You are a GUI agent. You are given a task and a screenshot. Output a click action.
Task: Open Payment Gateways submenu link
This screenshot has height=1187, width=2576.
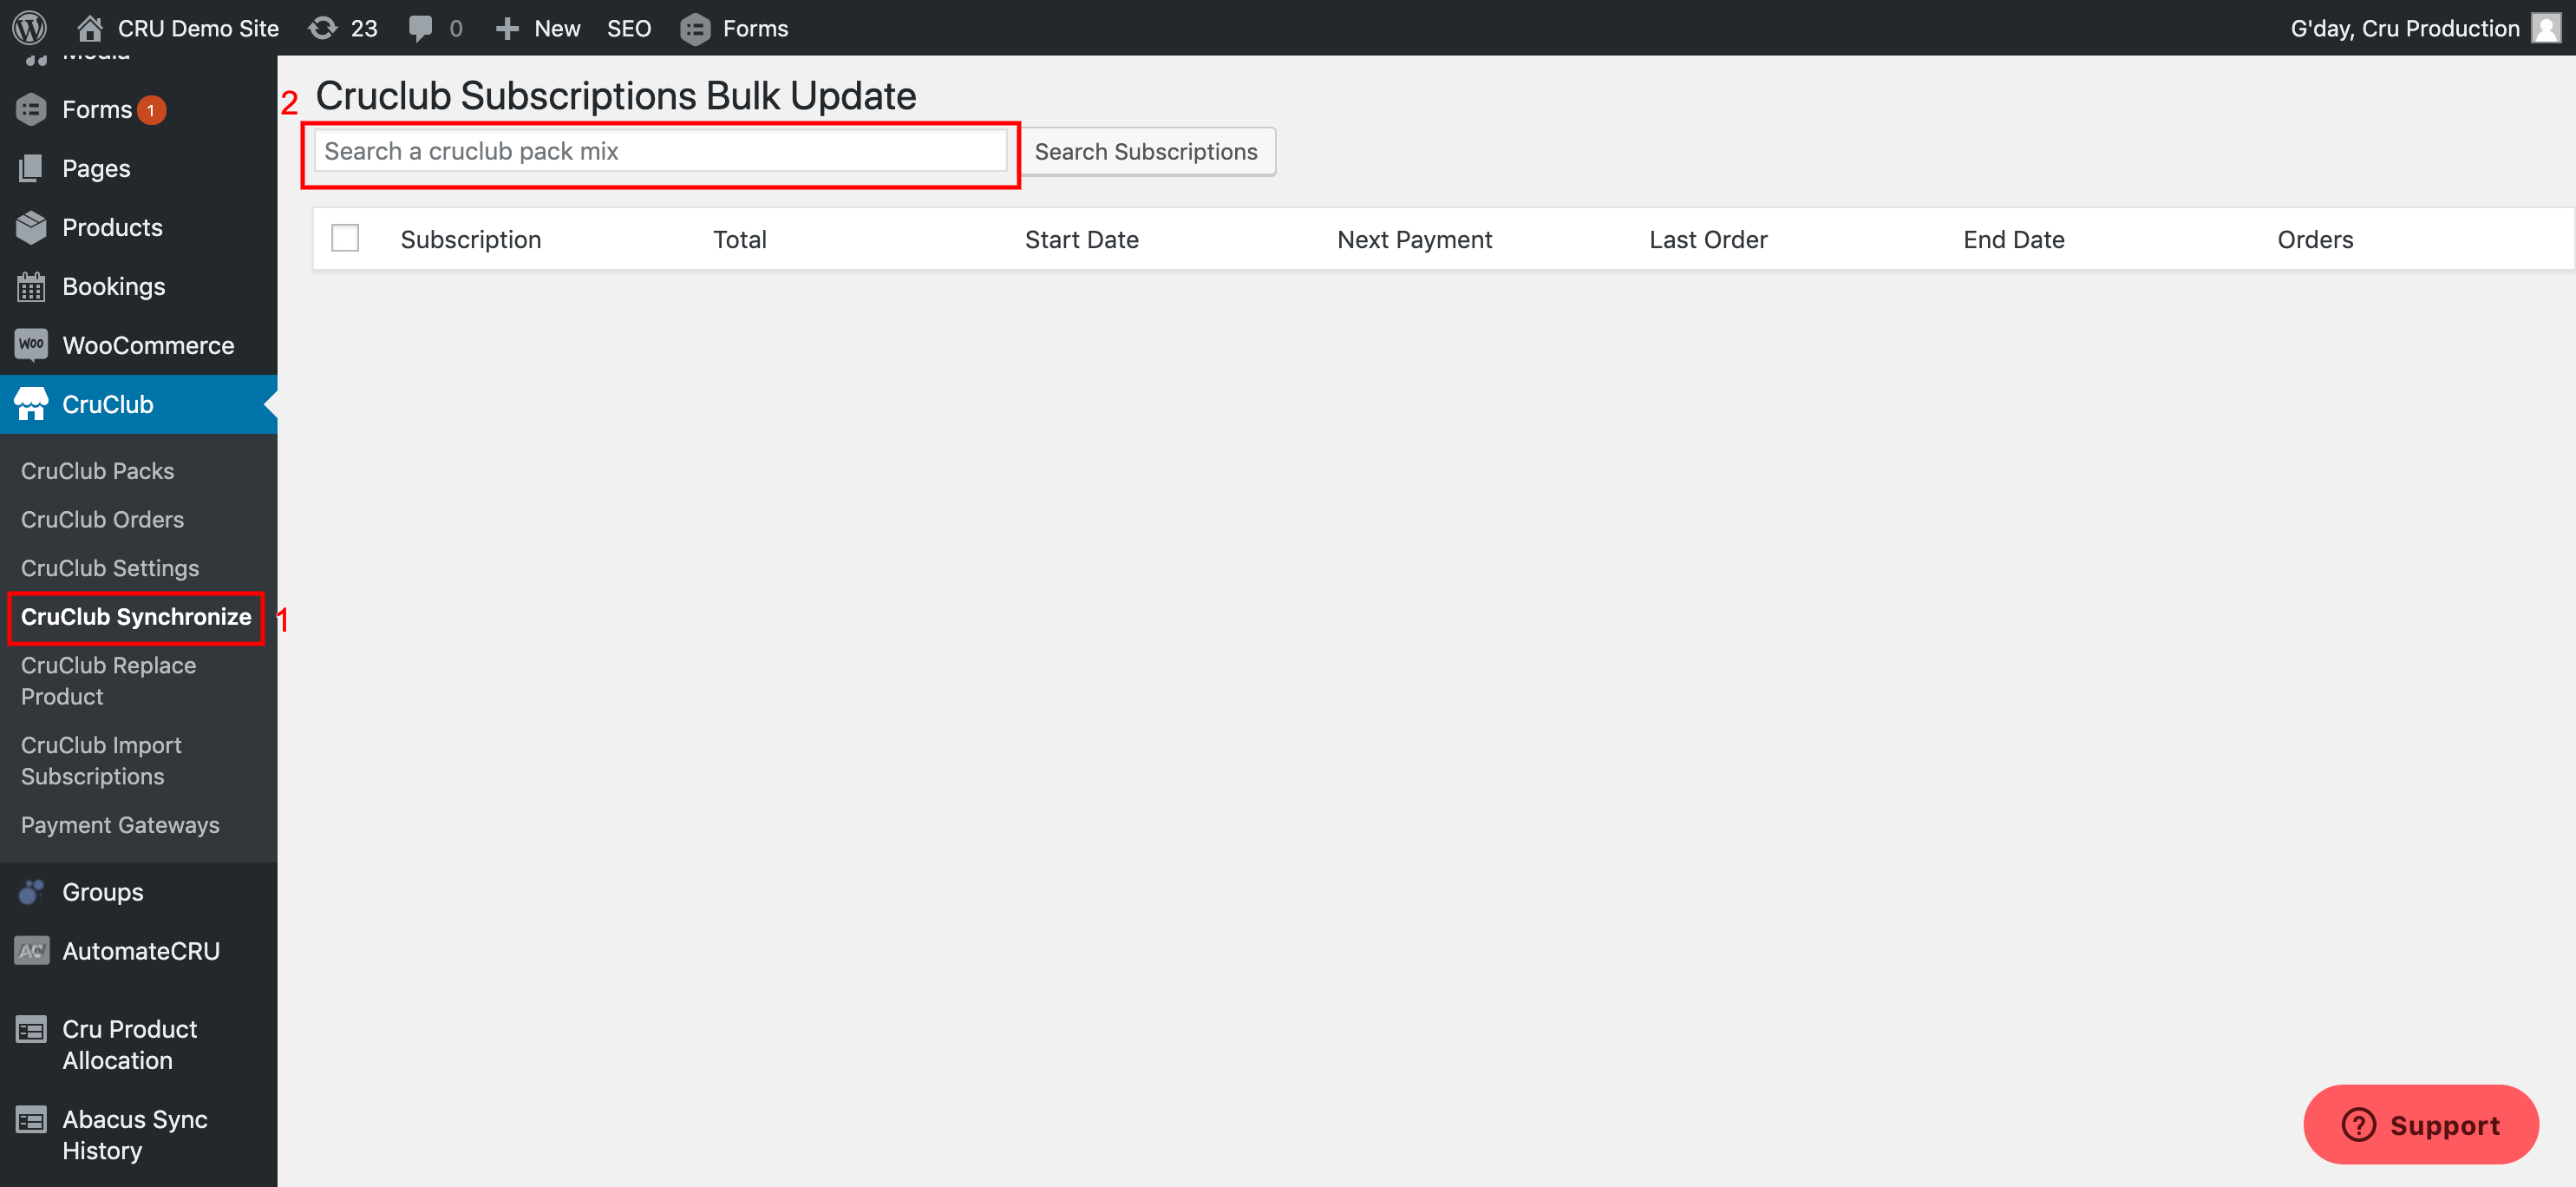[120, 824]
